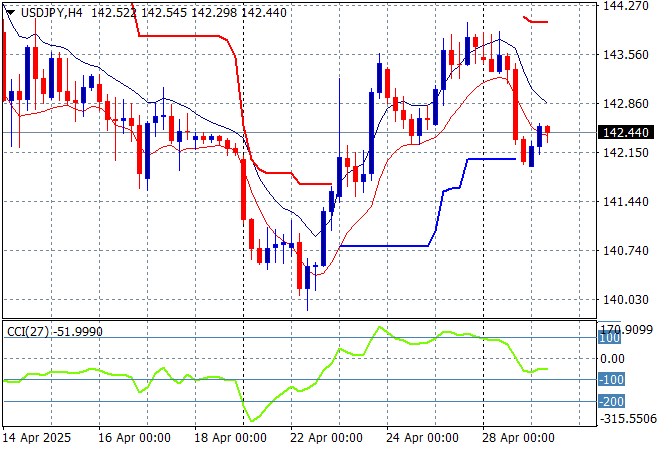Viewport: 660px width, 450px height.
Task: Click the 28 Apr 00:00 time label
Action: coord(518,438)
